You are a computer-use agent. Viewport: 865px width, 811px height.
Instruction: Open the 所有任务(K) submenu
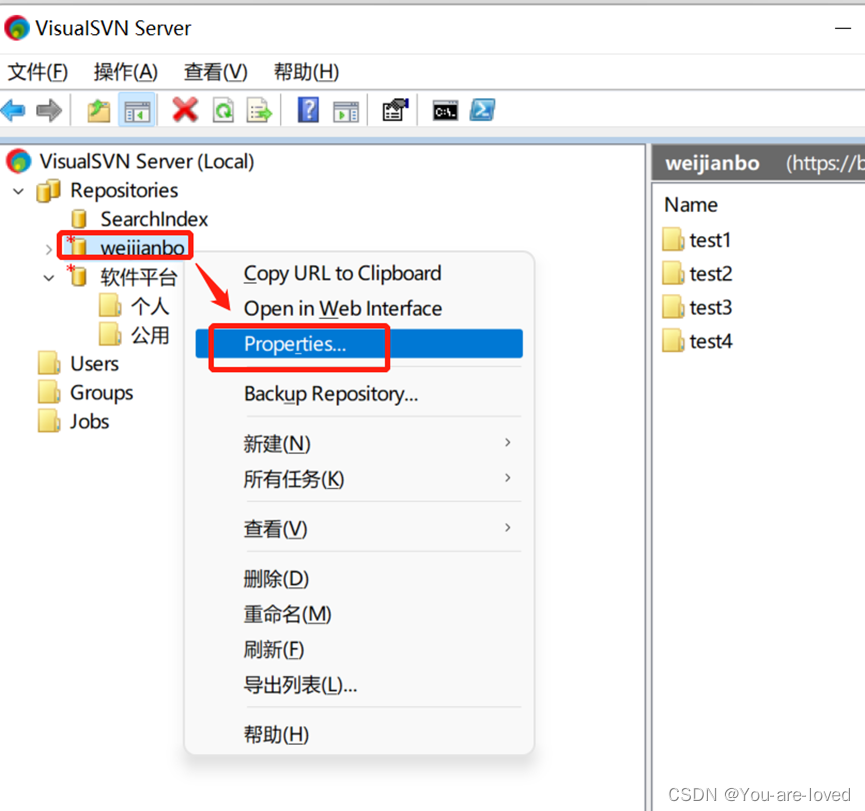tap(359, 479)
